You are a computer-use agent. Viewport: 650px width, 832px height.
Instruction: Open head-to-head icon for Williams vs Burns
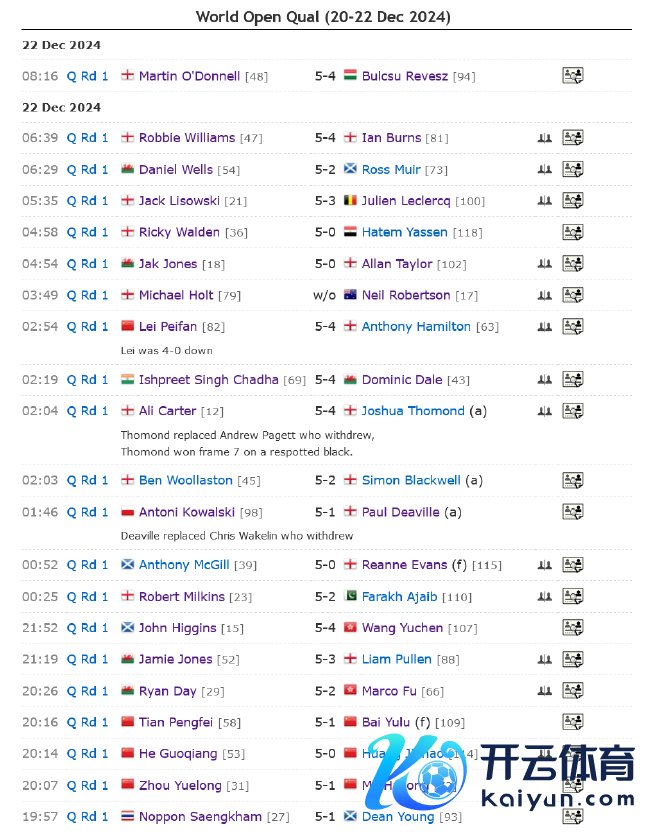[544, 138]
